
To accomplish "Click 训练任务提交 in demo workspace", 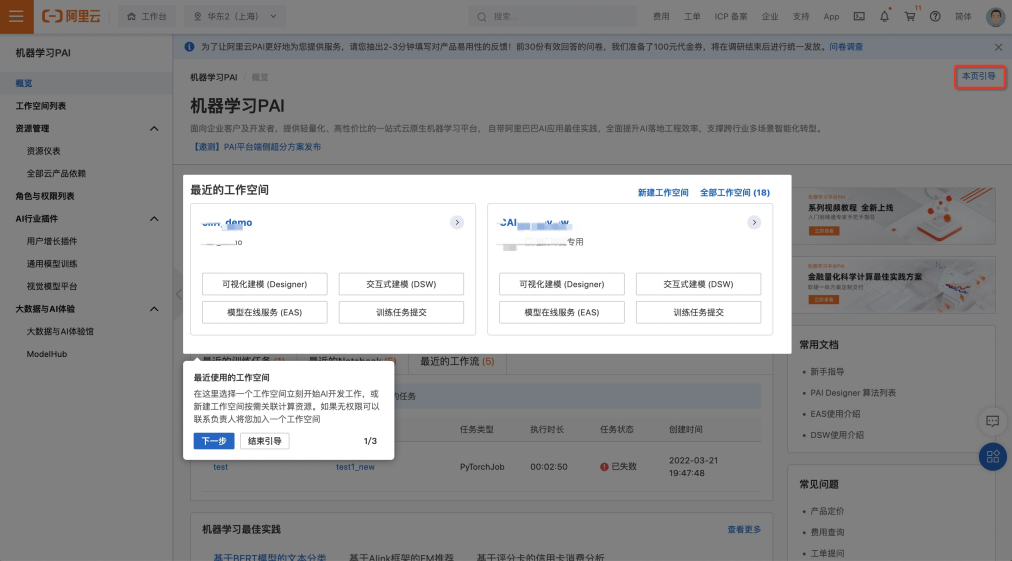I will [401, 312].
